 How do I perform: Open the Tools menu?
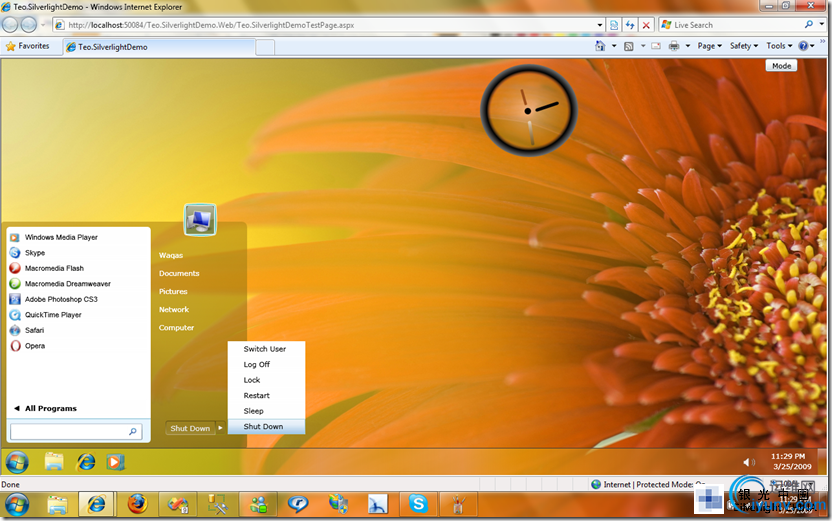click(779, 46)
